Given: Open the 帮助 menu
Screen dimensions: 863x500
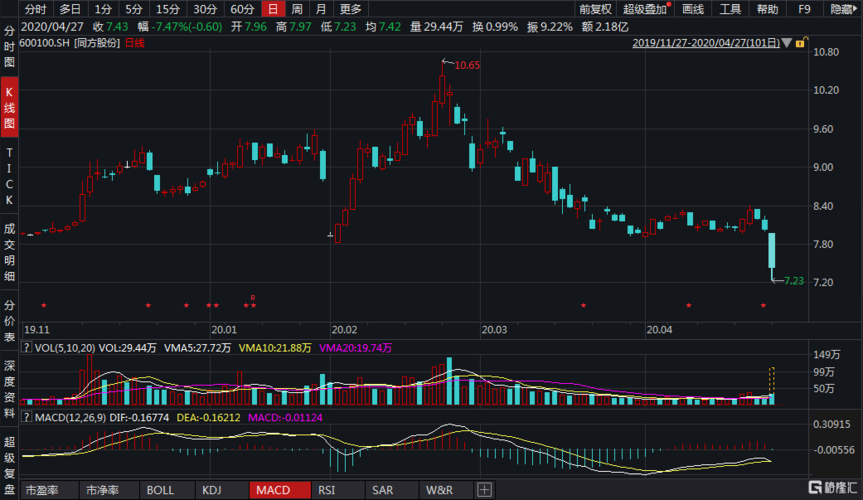Looking at the screenshot, I should click(767, 9).
